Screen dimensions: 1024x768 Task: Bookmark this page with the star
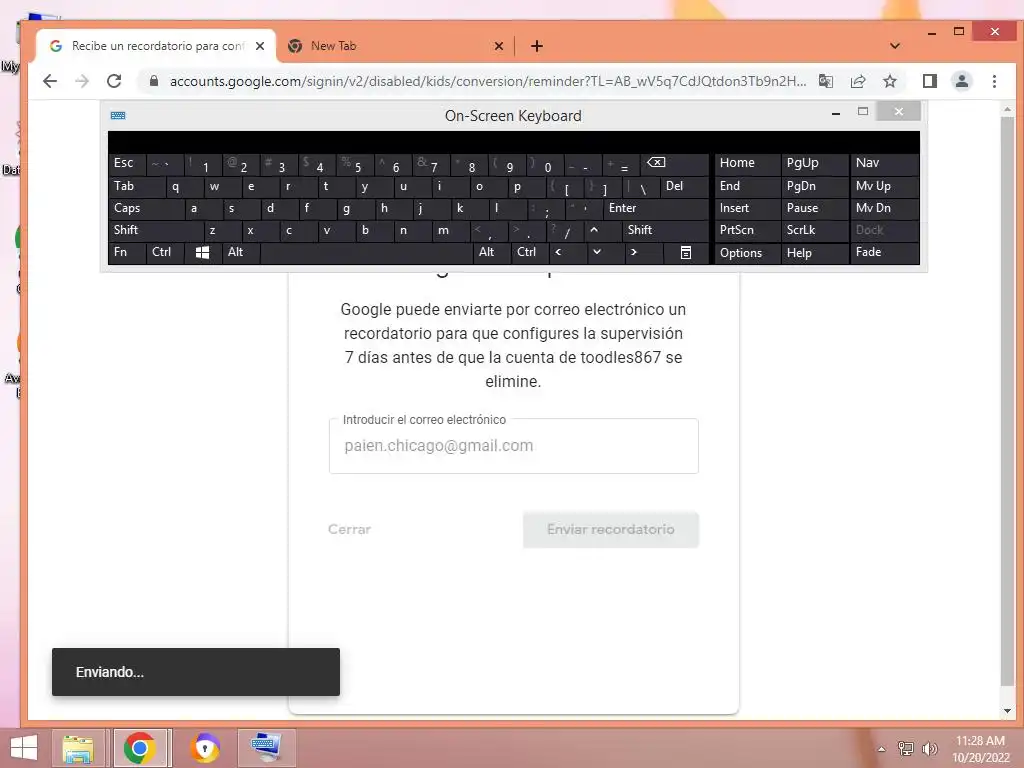(x=889, y=81)
